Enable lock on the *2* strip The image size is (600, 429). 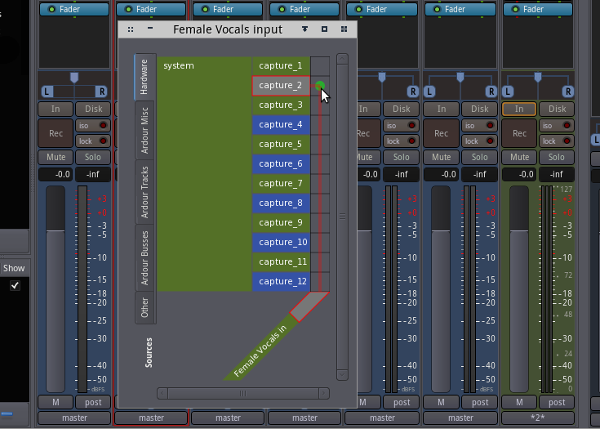point(556,141)
